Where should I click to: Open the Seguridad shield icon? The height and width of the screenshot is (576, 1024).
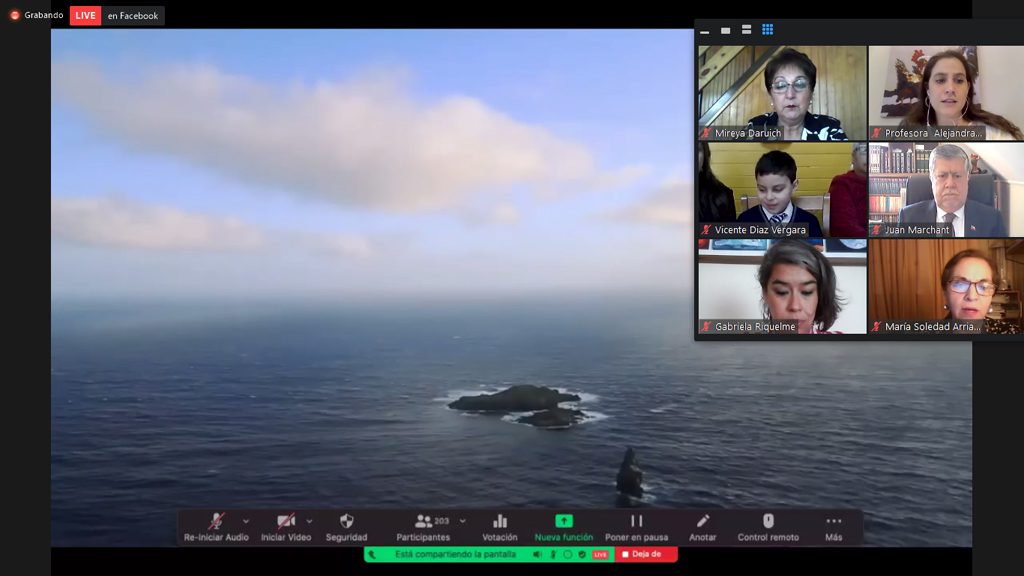click(346, 522)
